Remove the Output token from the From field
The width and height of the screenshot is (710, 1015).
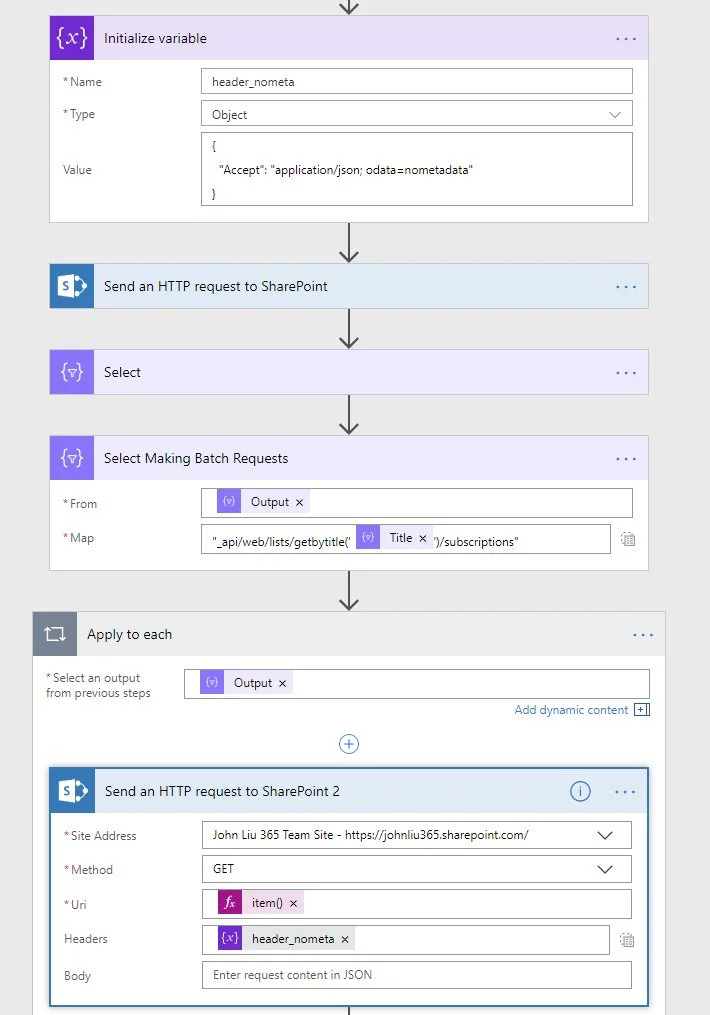[299, 503]
